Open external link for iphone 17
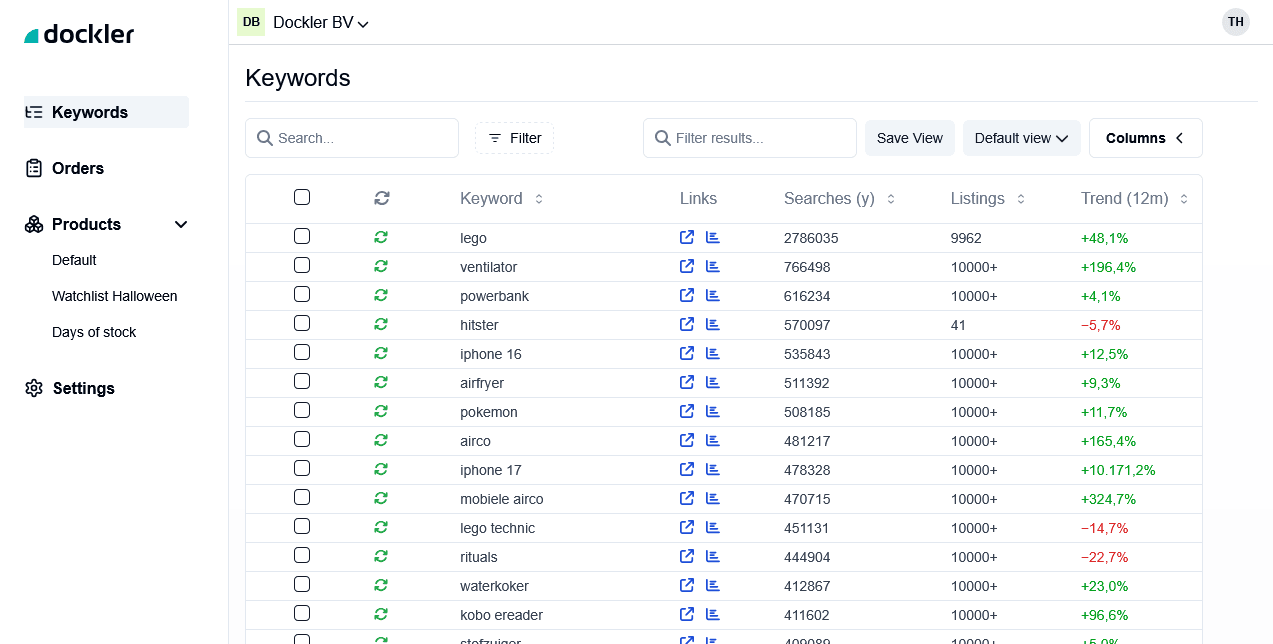The height and width of the screenshot is (644, 1273). pos(687,470)
